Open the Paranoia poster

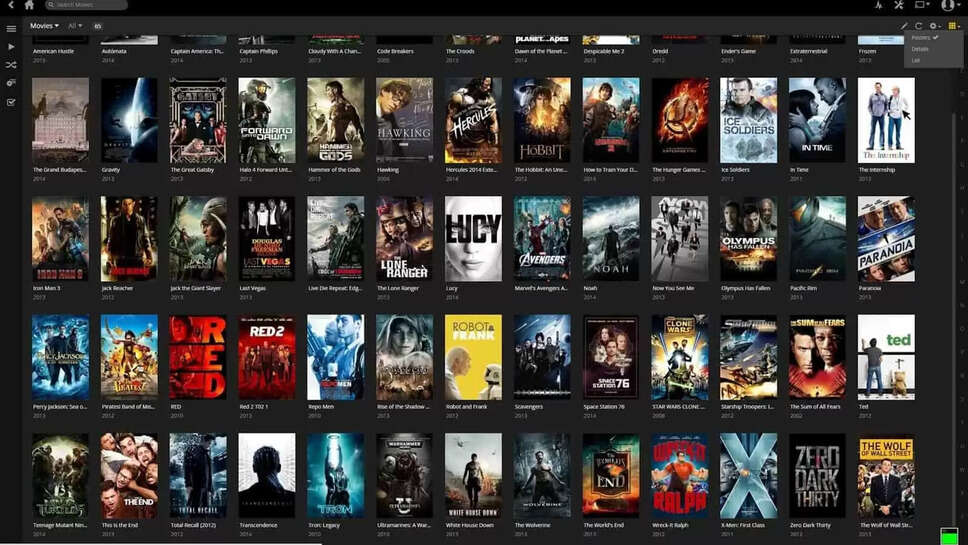(887, 239)
